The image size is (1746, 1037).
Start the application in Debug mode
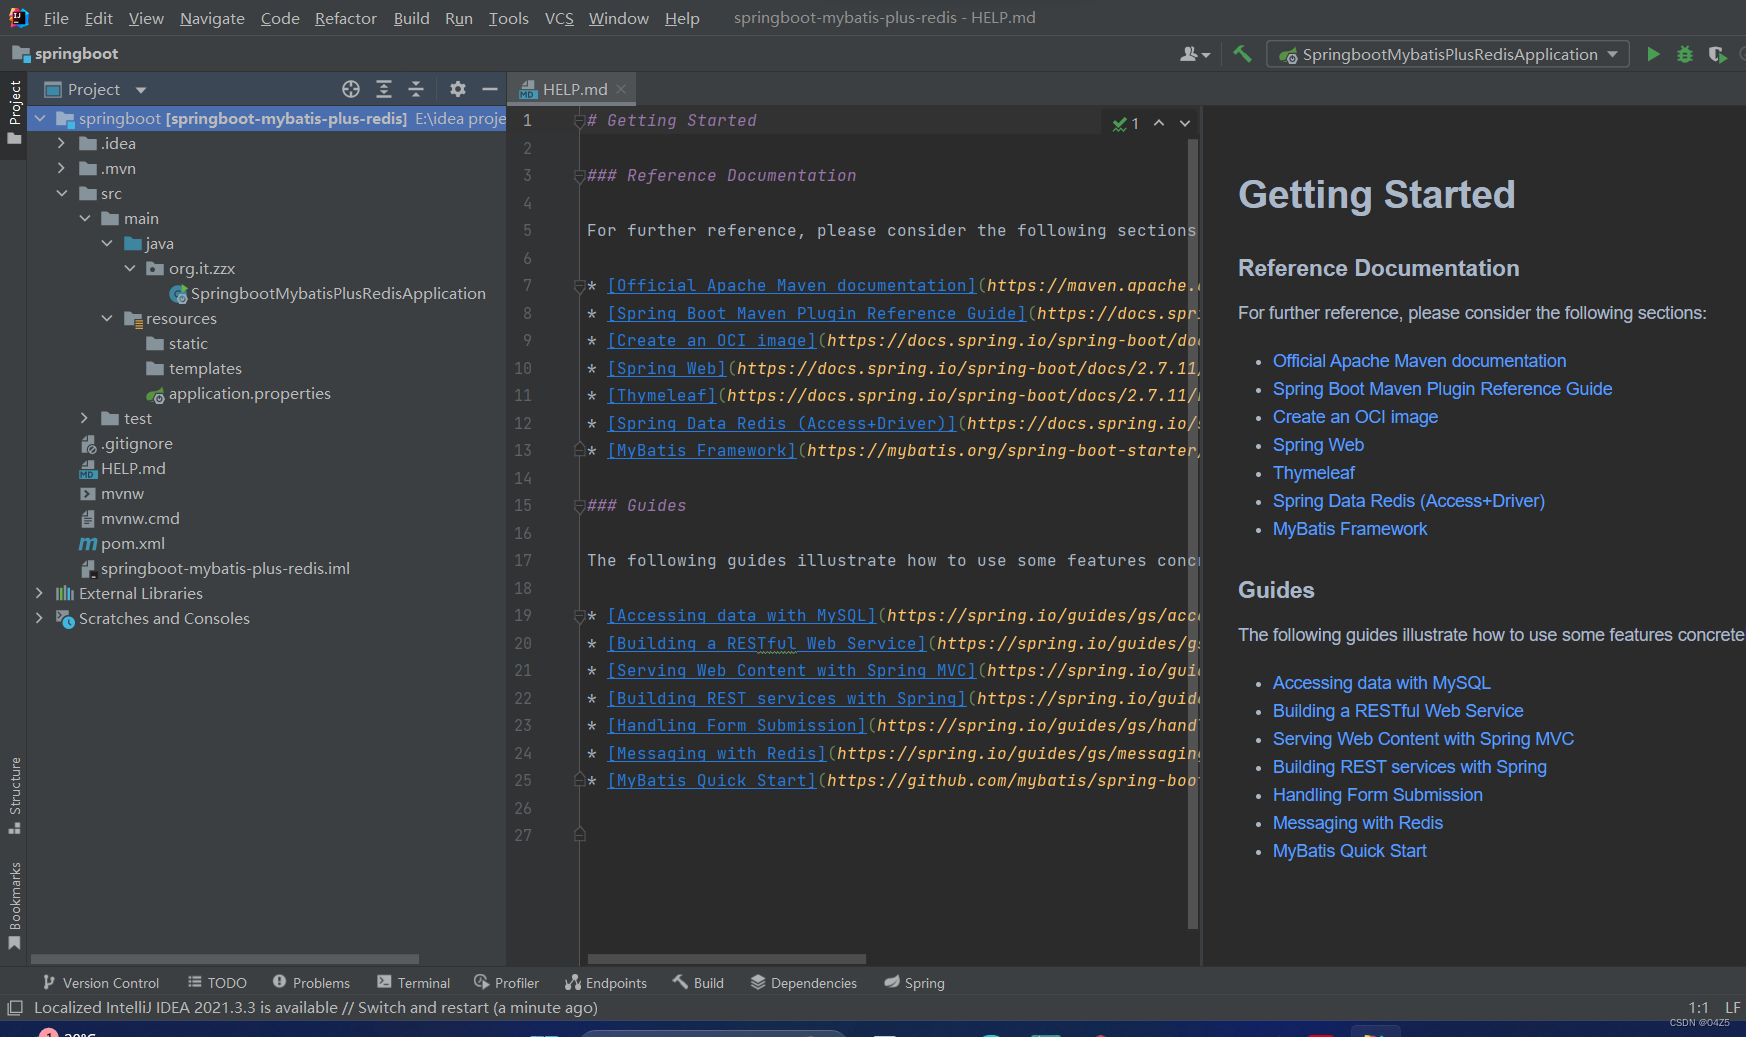coord(1685,54)
